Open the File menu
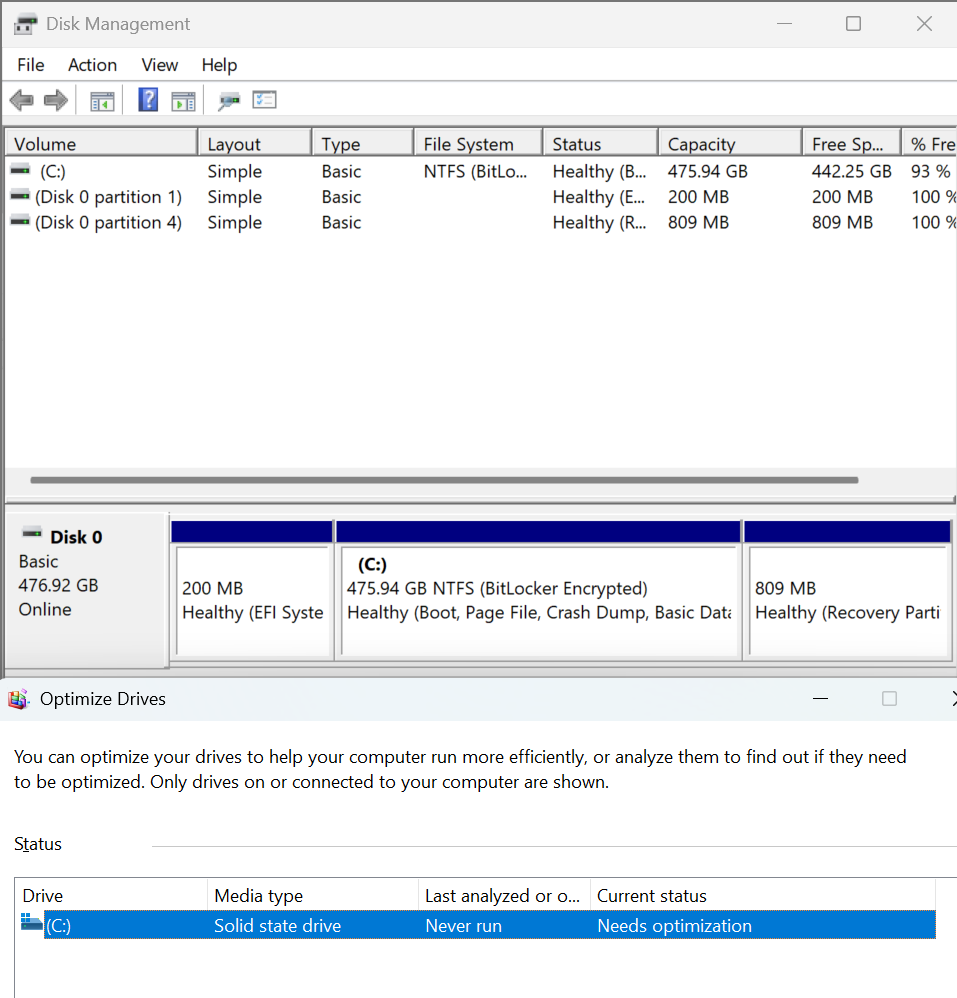The width and height of the screenshot is (957, 998). click(31, 65)
